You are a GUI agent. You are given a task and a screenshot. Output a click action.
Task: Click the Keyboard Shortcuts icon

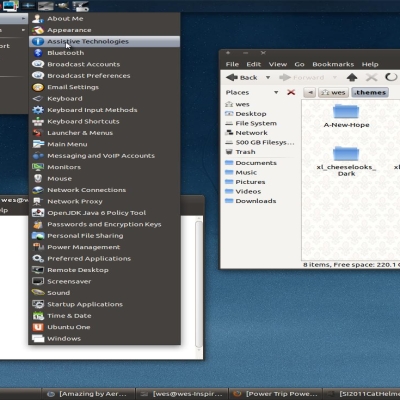[x=38, y=121]
